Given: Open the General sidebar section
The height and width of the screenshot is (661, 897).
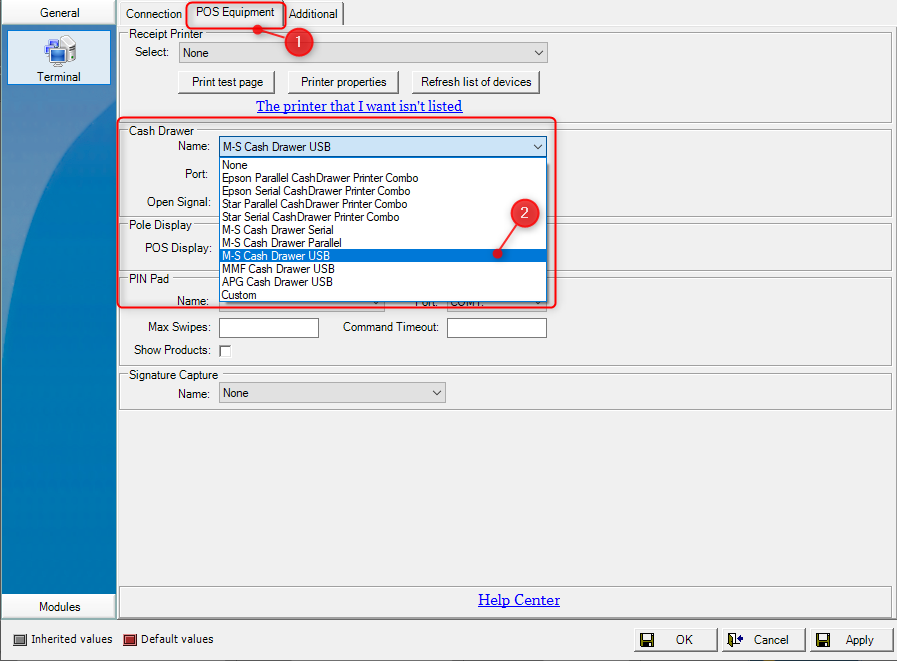Looking at the screenshot, I should (x=59, y=13).
